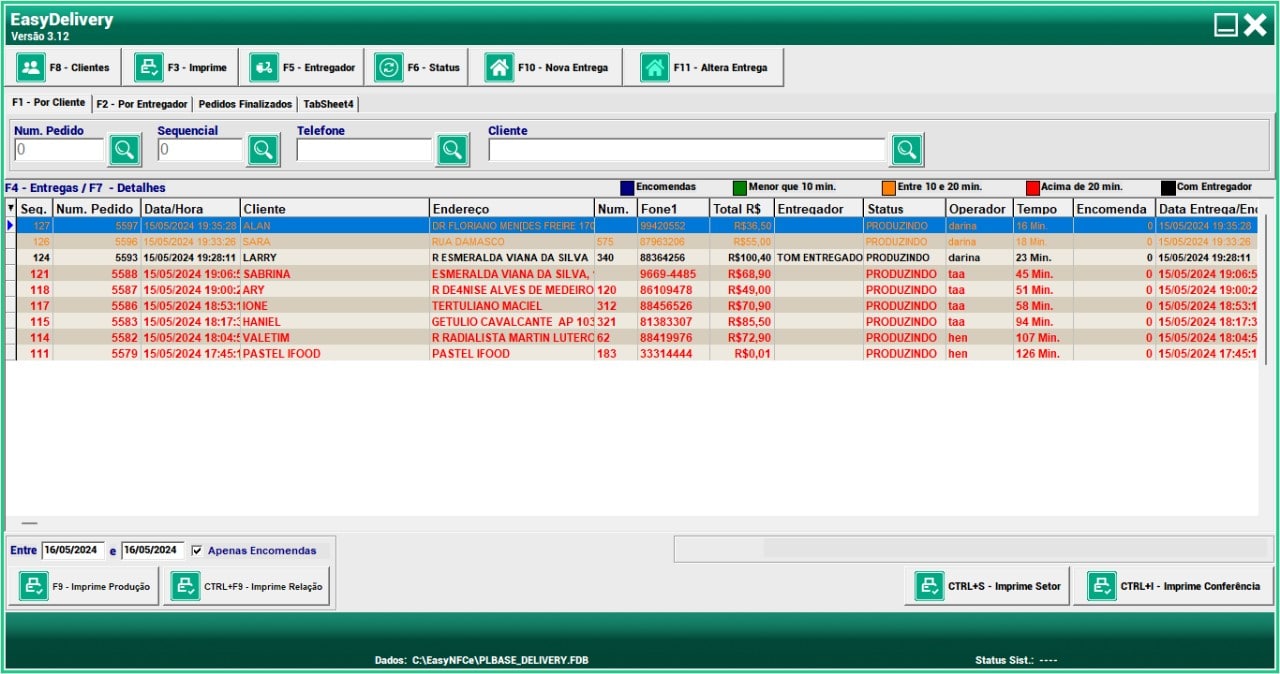Click the phone cell 33314444
The width and height of the screenshot is (1280, 674).
click(673, 353)
